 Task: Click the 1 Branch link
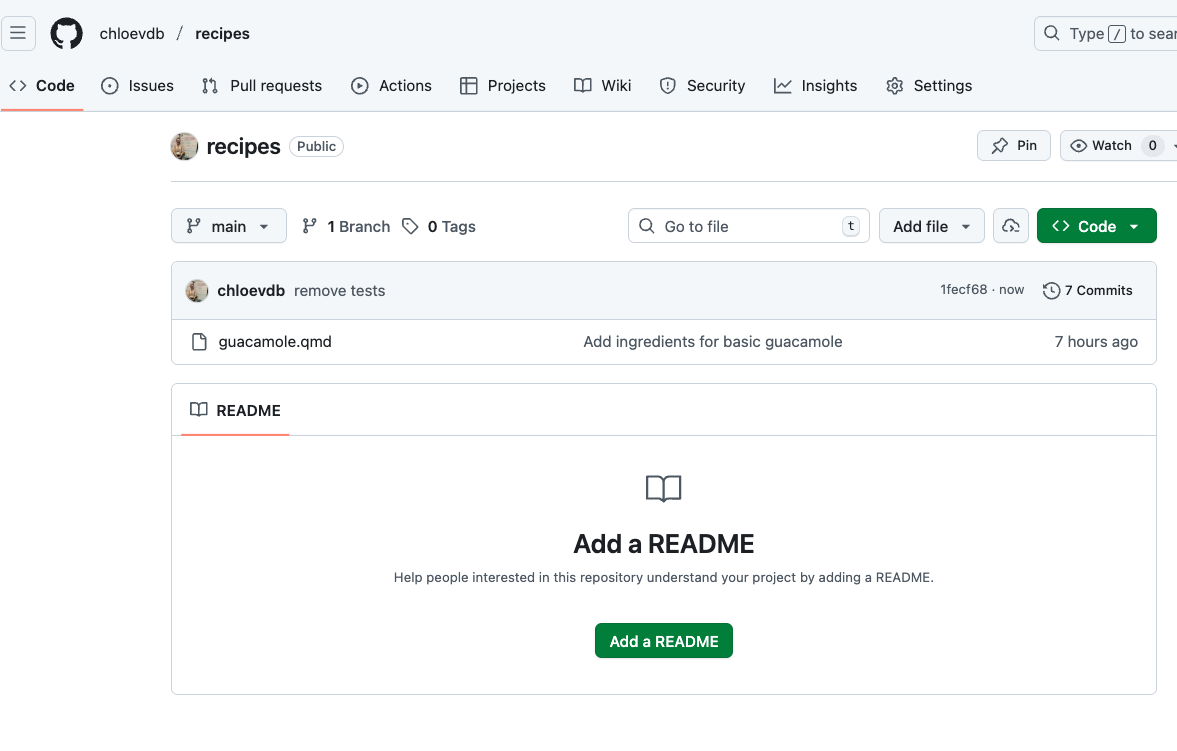tap(346, 226)
